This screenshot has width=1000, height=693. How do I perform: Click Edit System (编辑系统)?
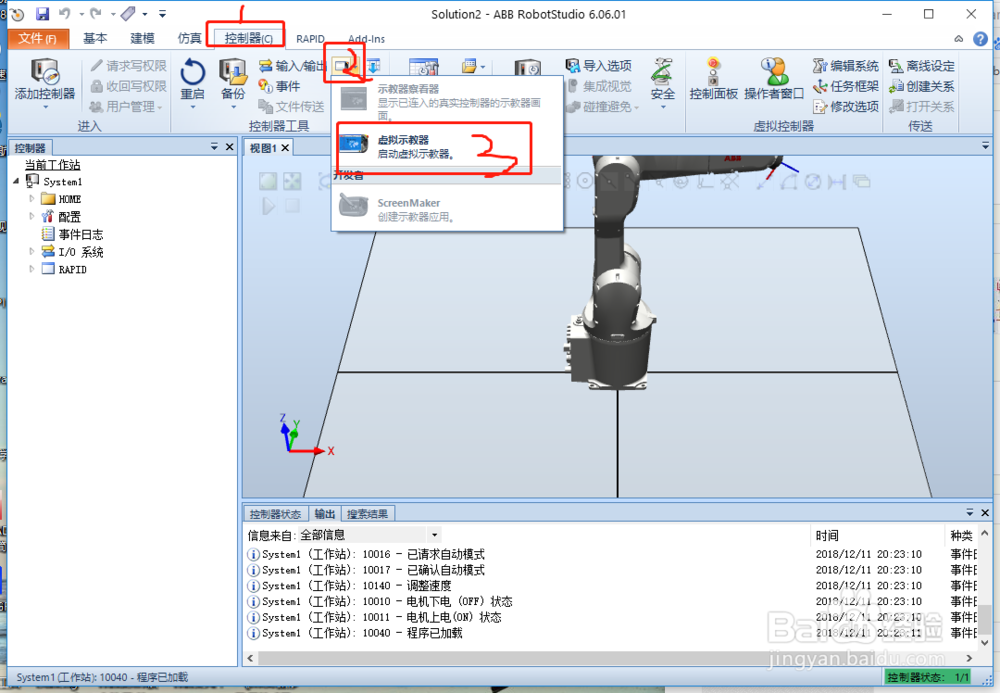pos(846,66)
